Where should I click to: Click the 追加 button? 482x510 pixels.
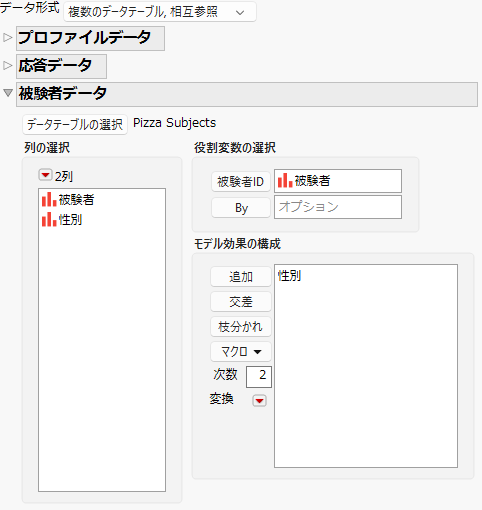click(x=241, y=277)
